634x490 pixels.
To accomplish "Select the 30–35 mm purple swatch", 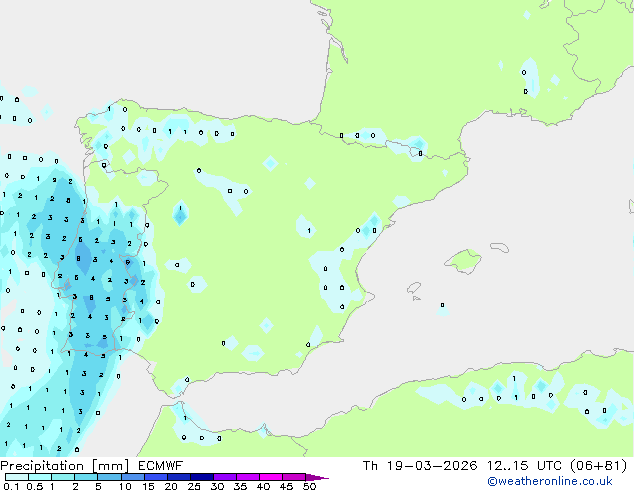I will (224, 477).
